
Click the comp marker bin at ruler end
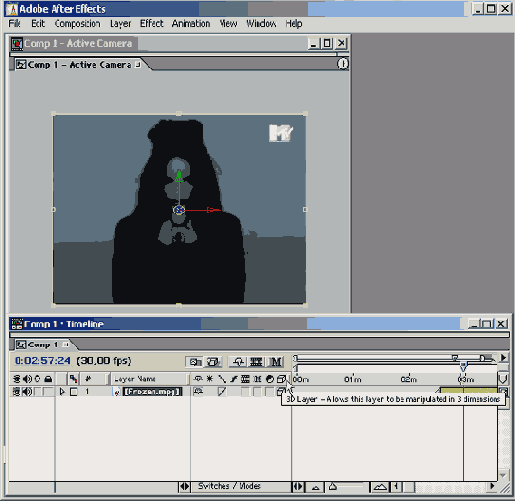(503, 379)
